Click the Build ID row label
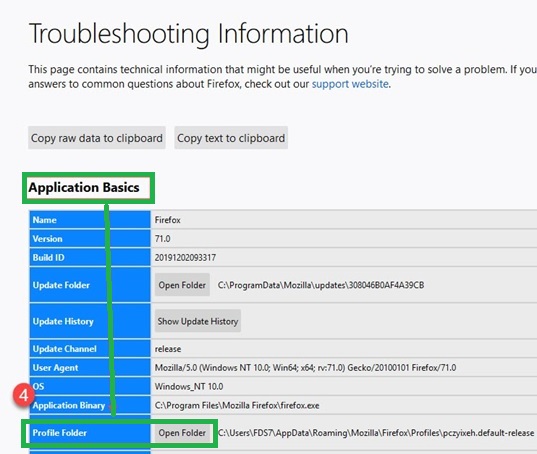 coord(48,257)
